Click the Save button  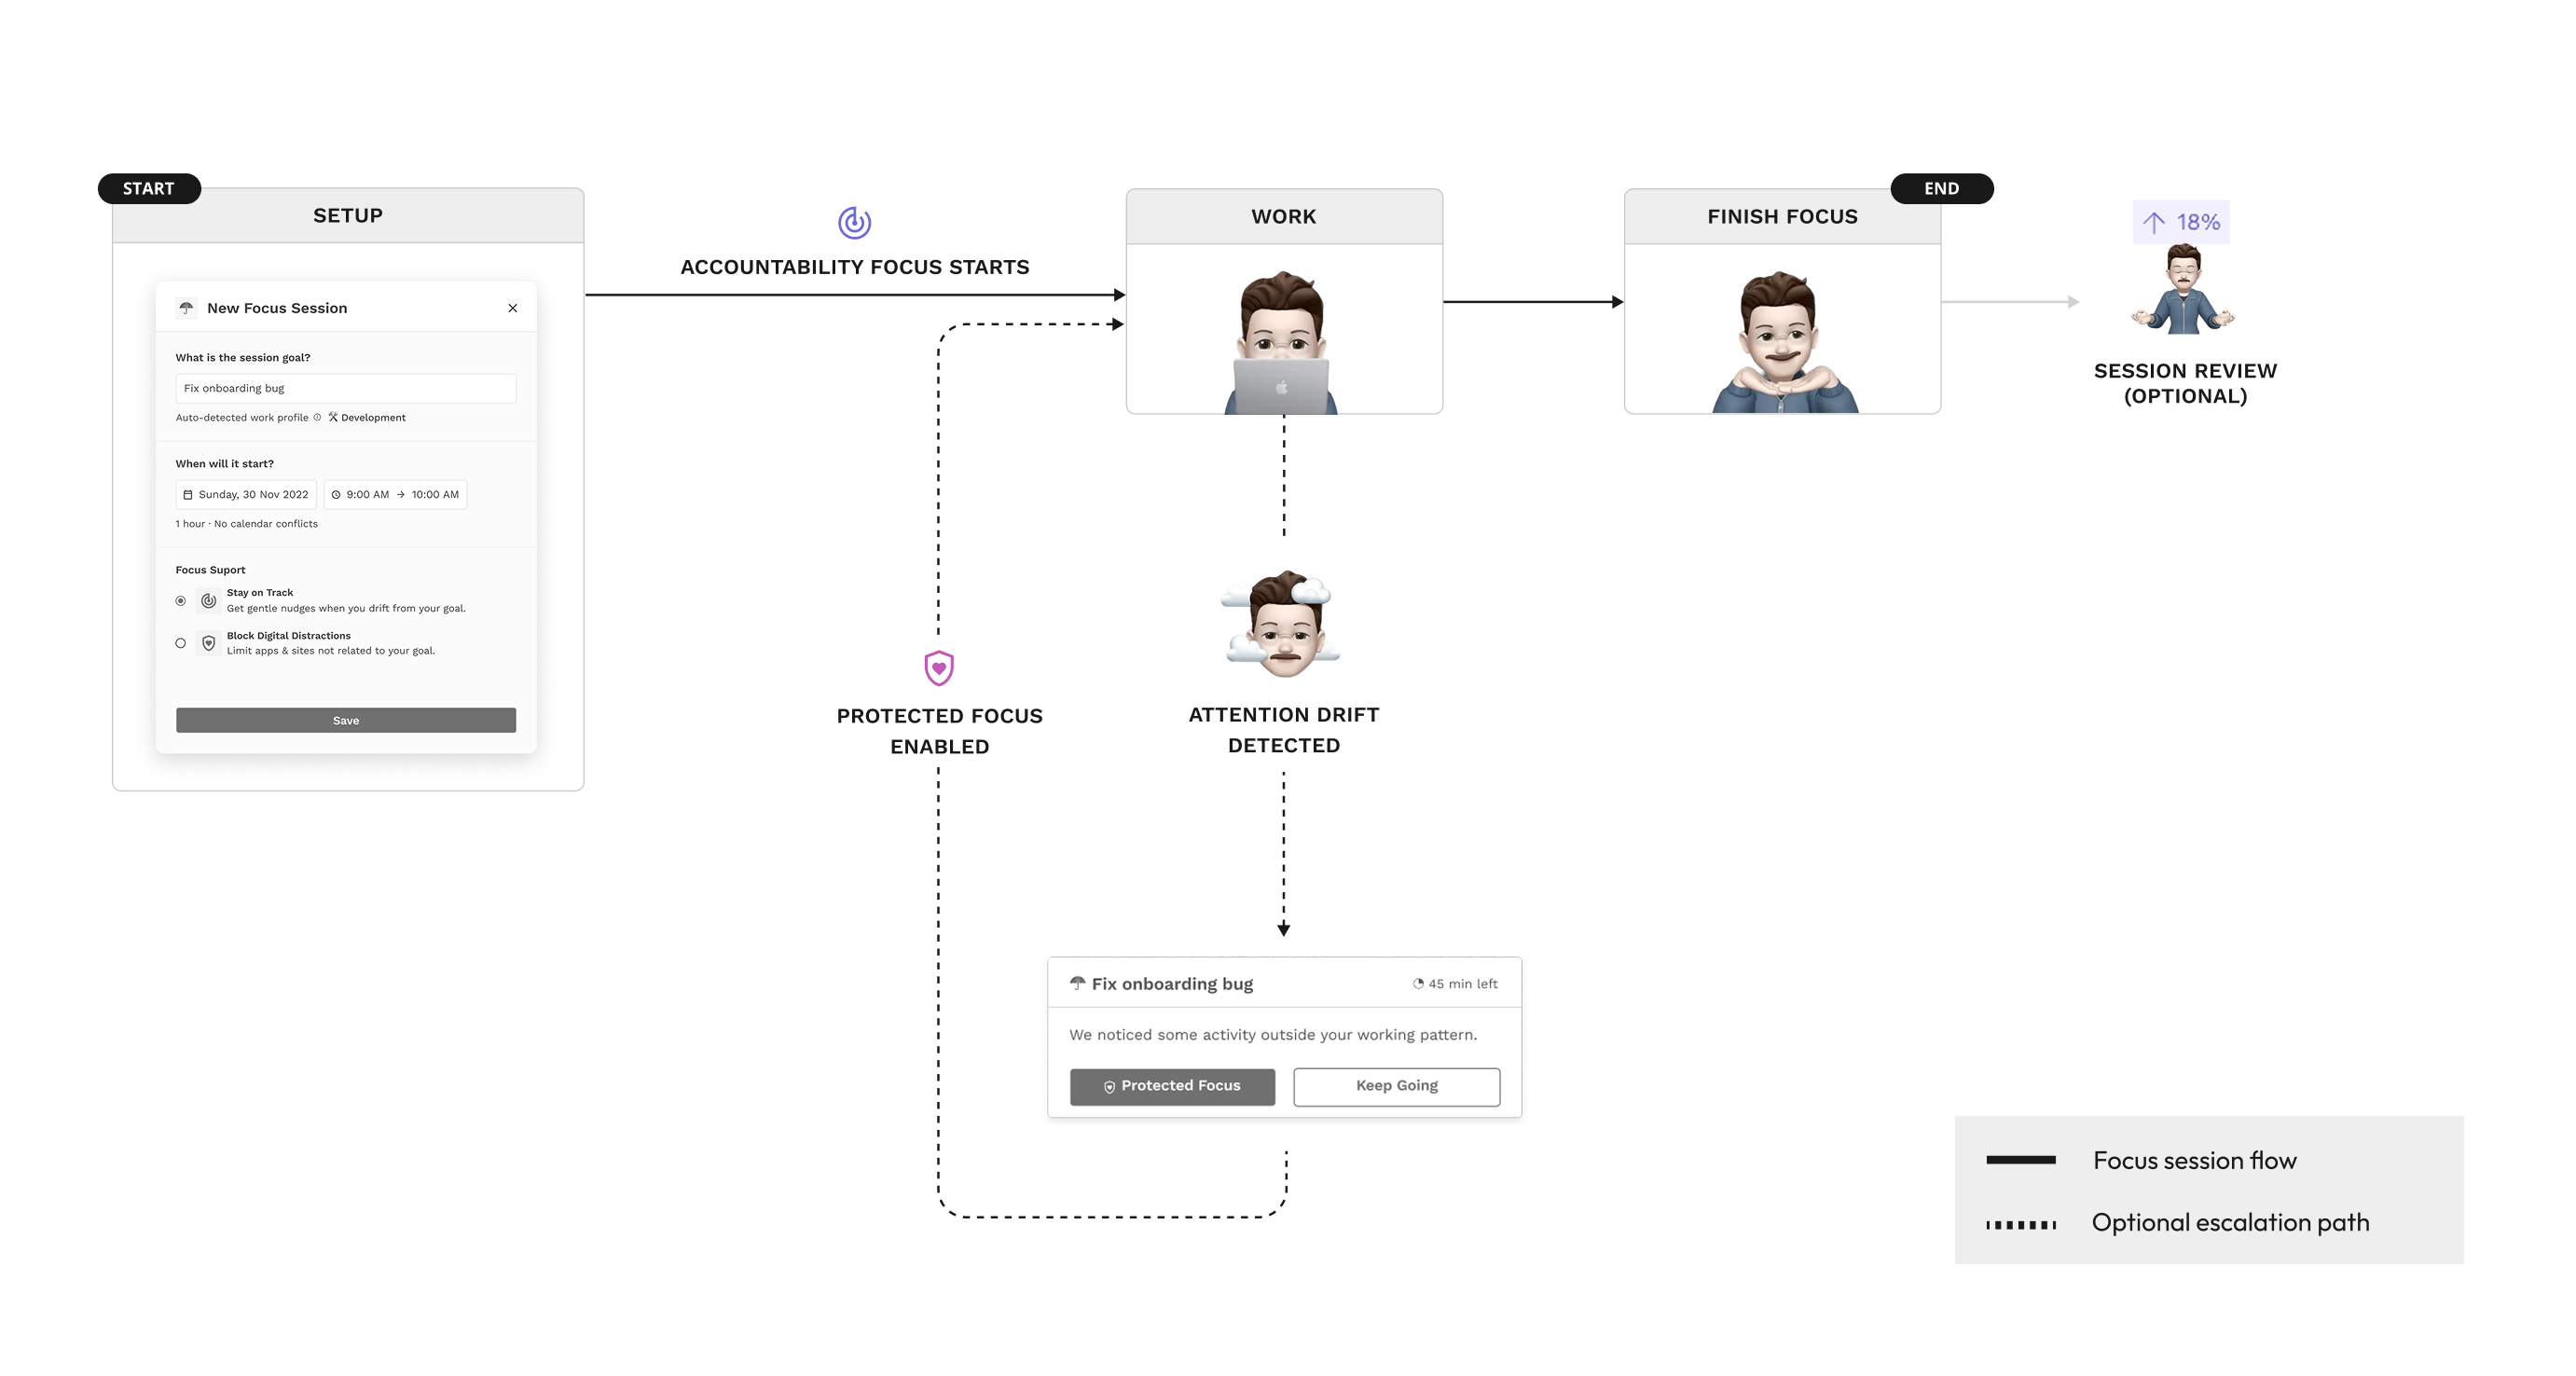tap(345, 720)
